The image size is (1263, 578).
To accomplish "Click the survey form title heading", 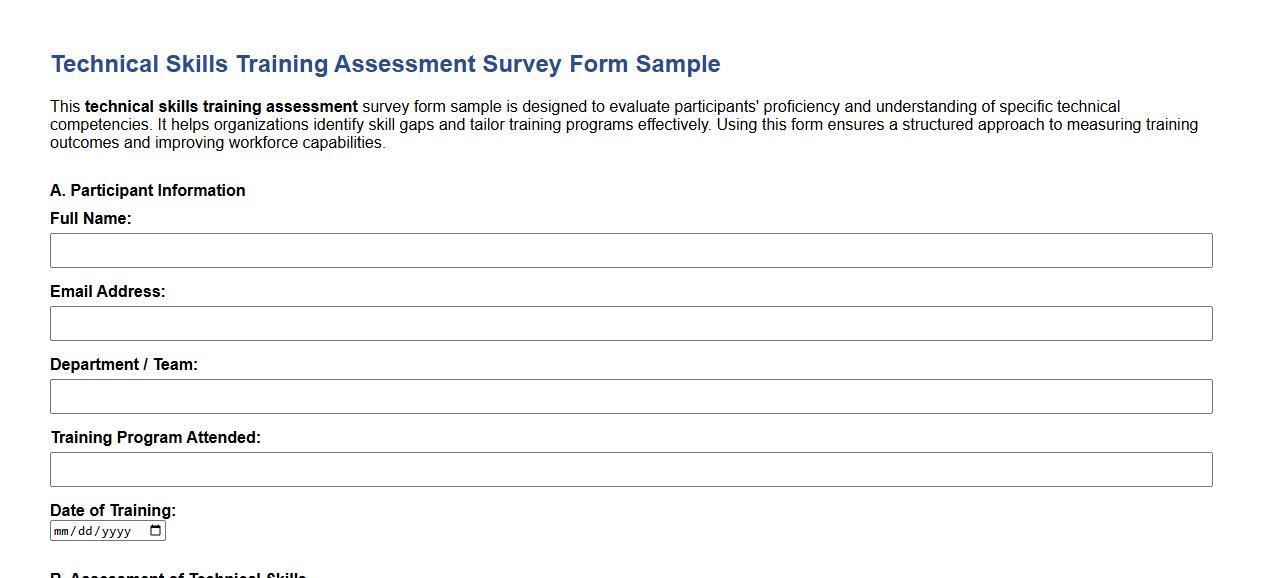I will pyautogui.click(x=385, y=63).
